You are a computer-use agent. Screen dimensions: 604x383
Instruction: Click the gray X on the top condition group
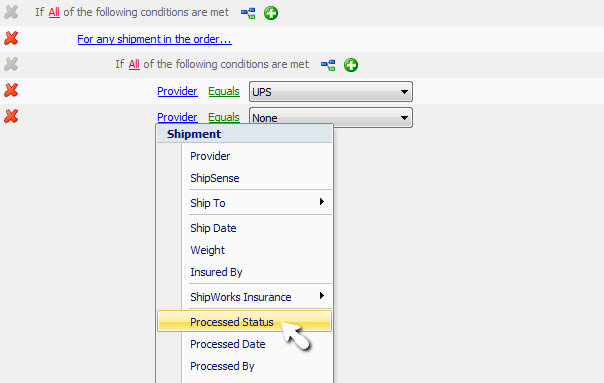(x=11, y=12)
